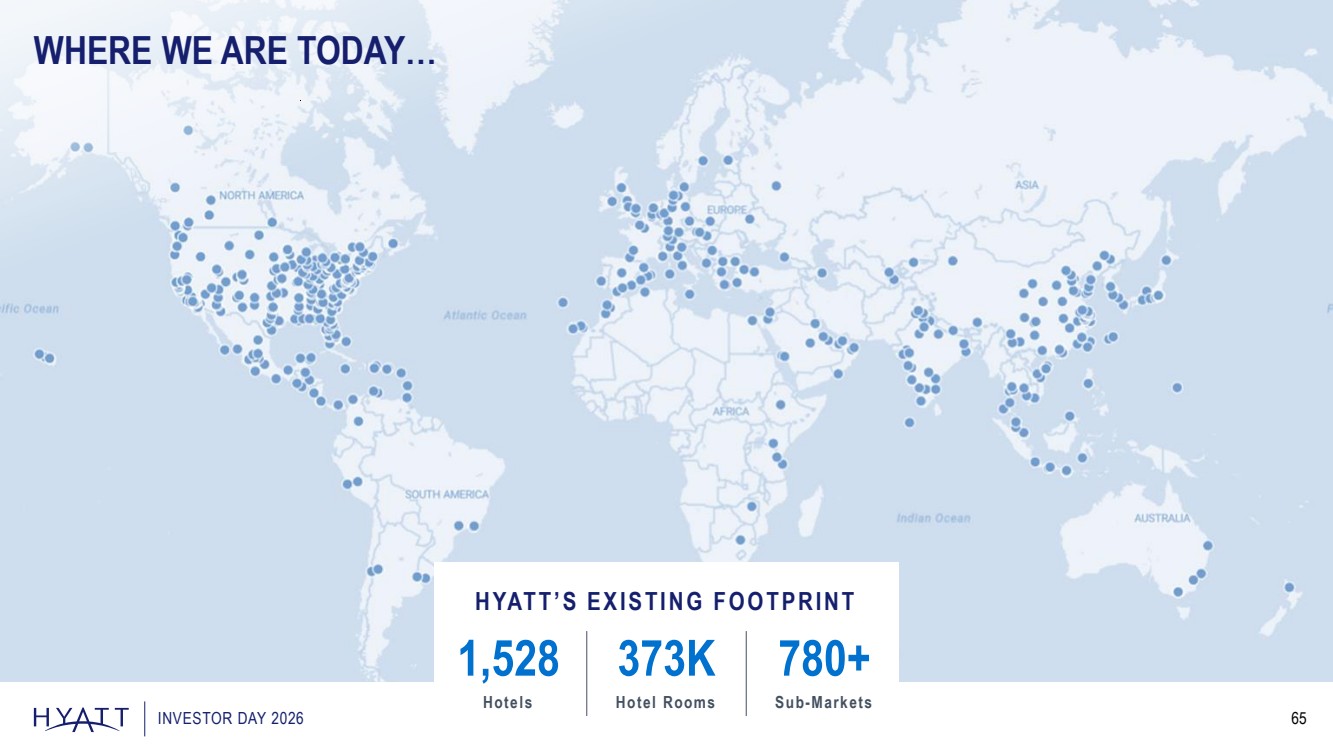Select the "Hotel Rooms" caption
This screenshot has height=749, width=1333.
[x=666, y=703]
